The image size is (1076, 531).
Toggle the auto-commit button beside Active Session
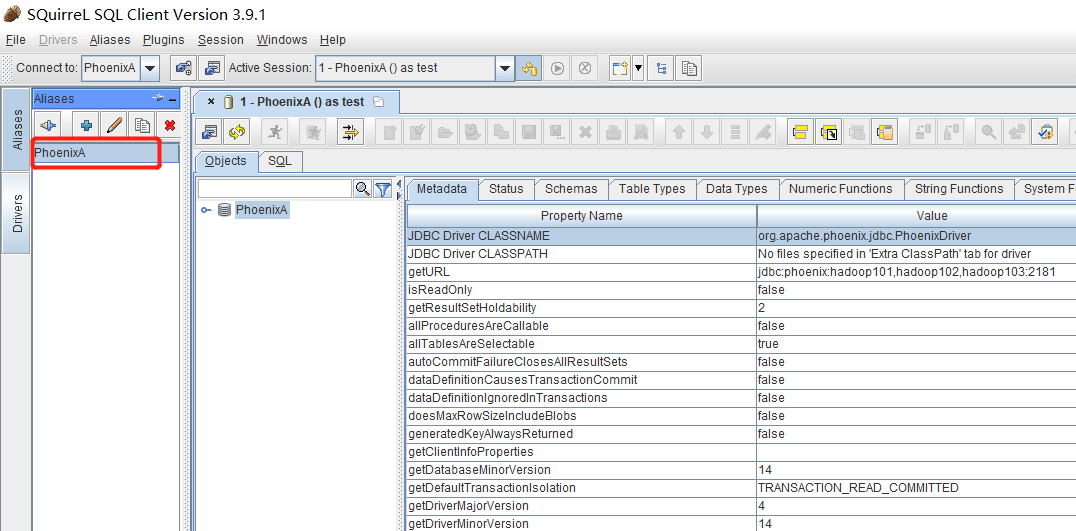(x=528, y=68)
